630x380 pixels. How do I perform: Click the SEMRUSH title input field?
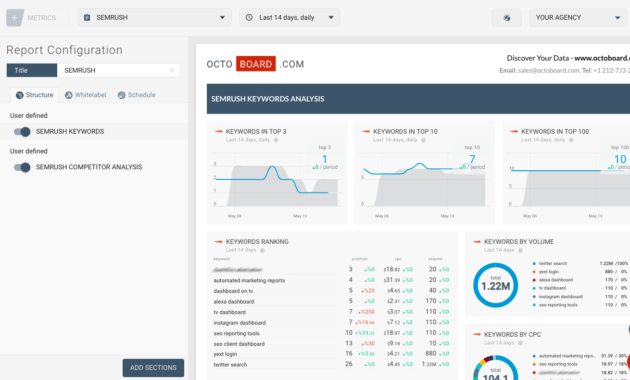(118, 70)
